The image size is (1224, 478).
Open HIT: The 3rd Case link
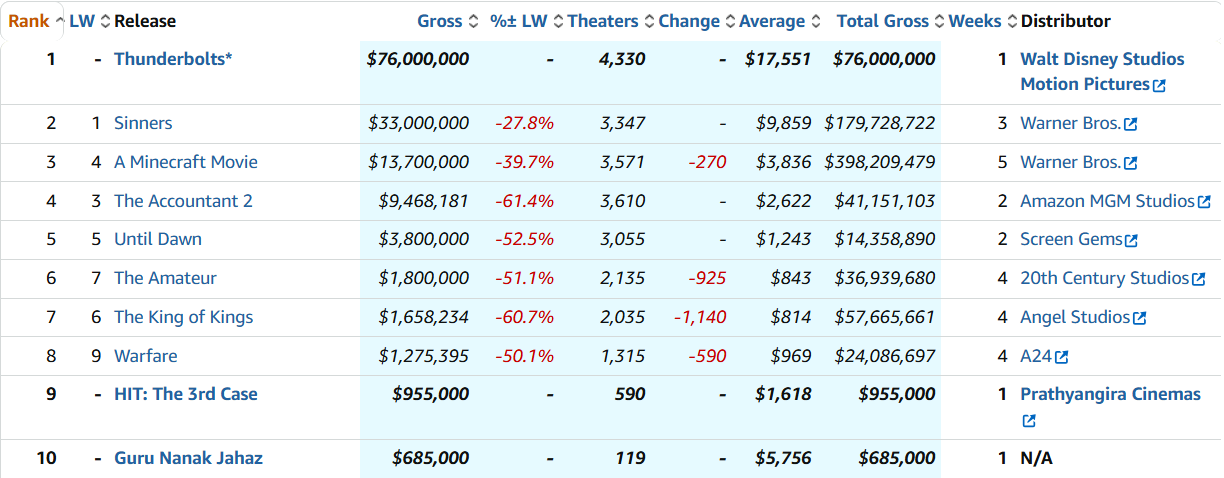coord(185,394)
